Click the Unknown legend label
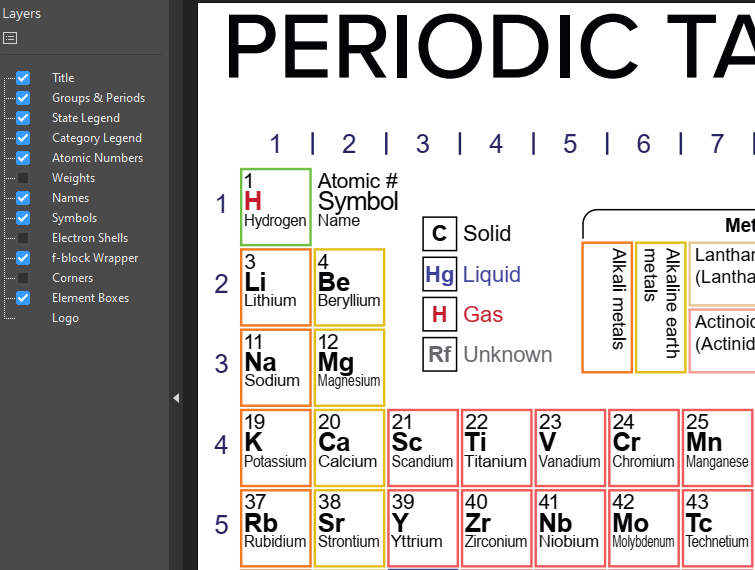755x570 pixels. (508, 355)
